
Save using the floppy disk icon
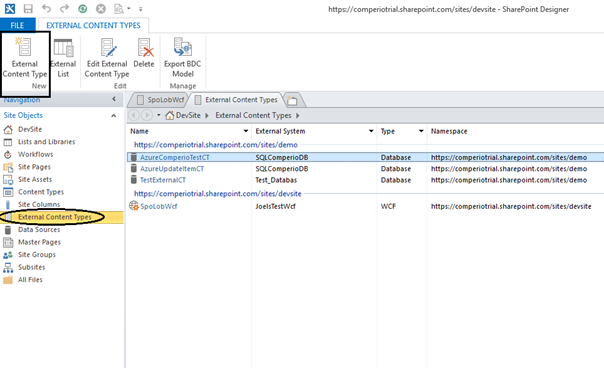pyautogui.click(x=28, y=8)
